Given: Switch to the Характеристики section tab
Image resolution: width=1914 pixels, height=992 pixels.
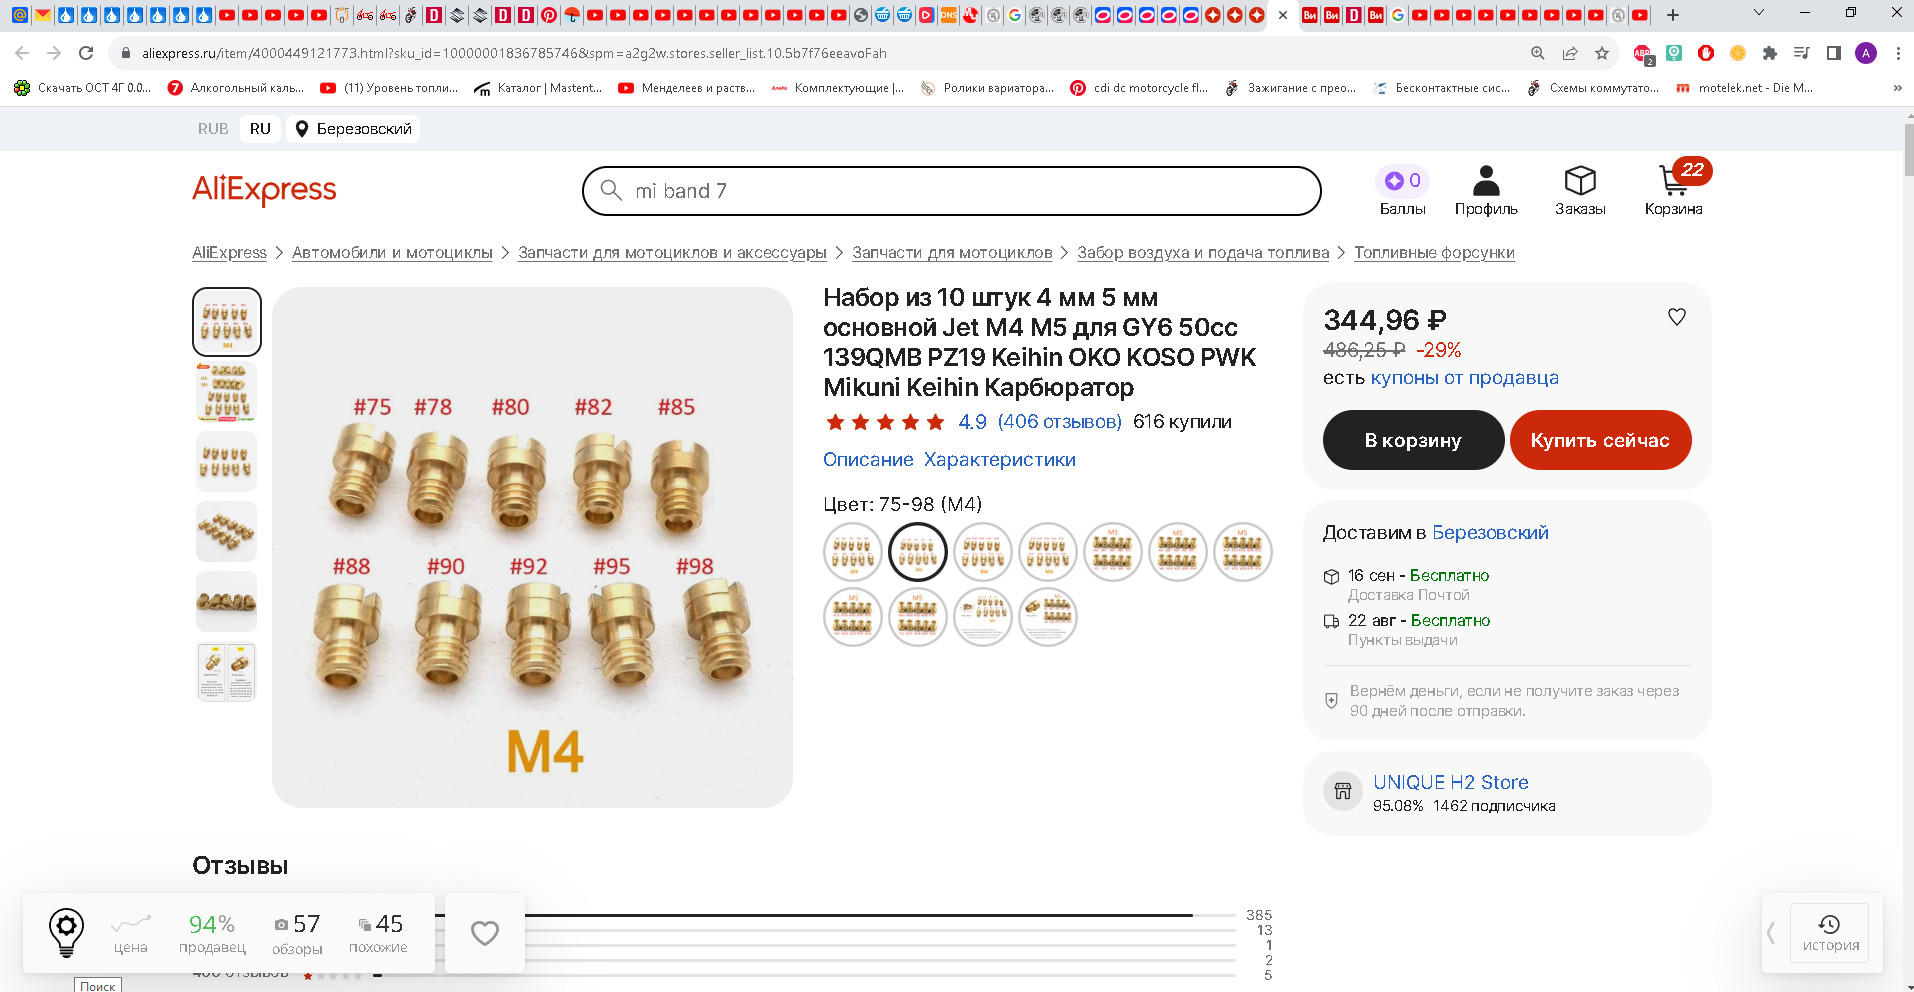Looking at the screenshot, I should 1000,460.
